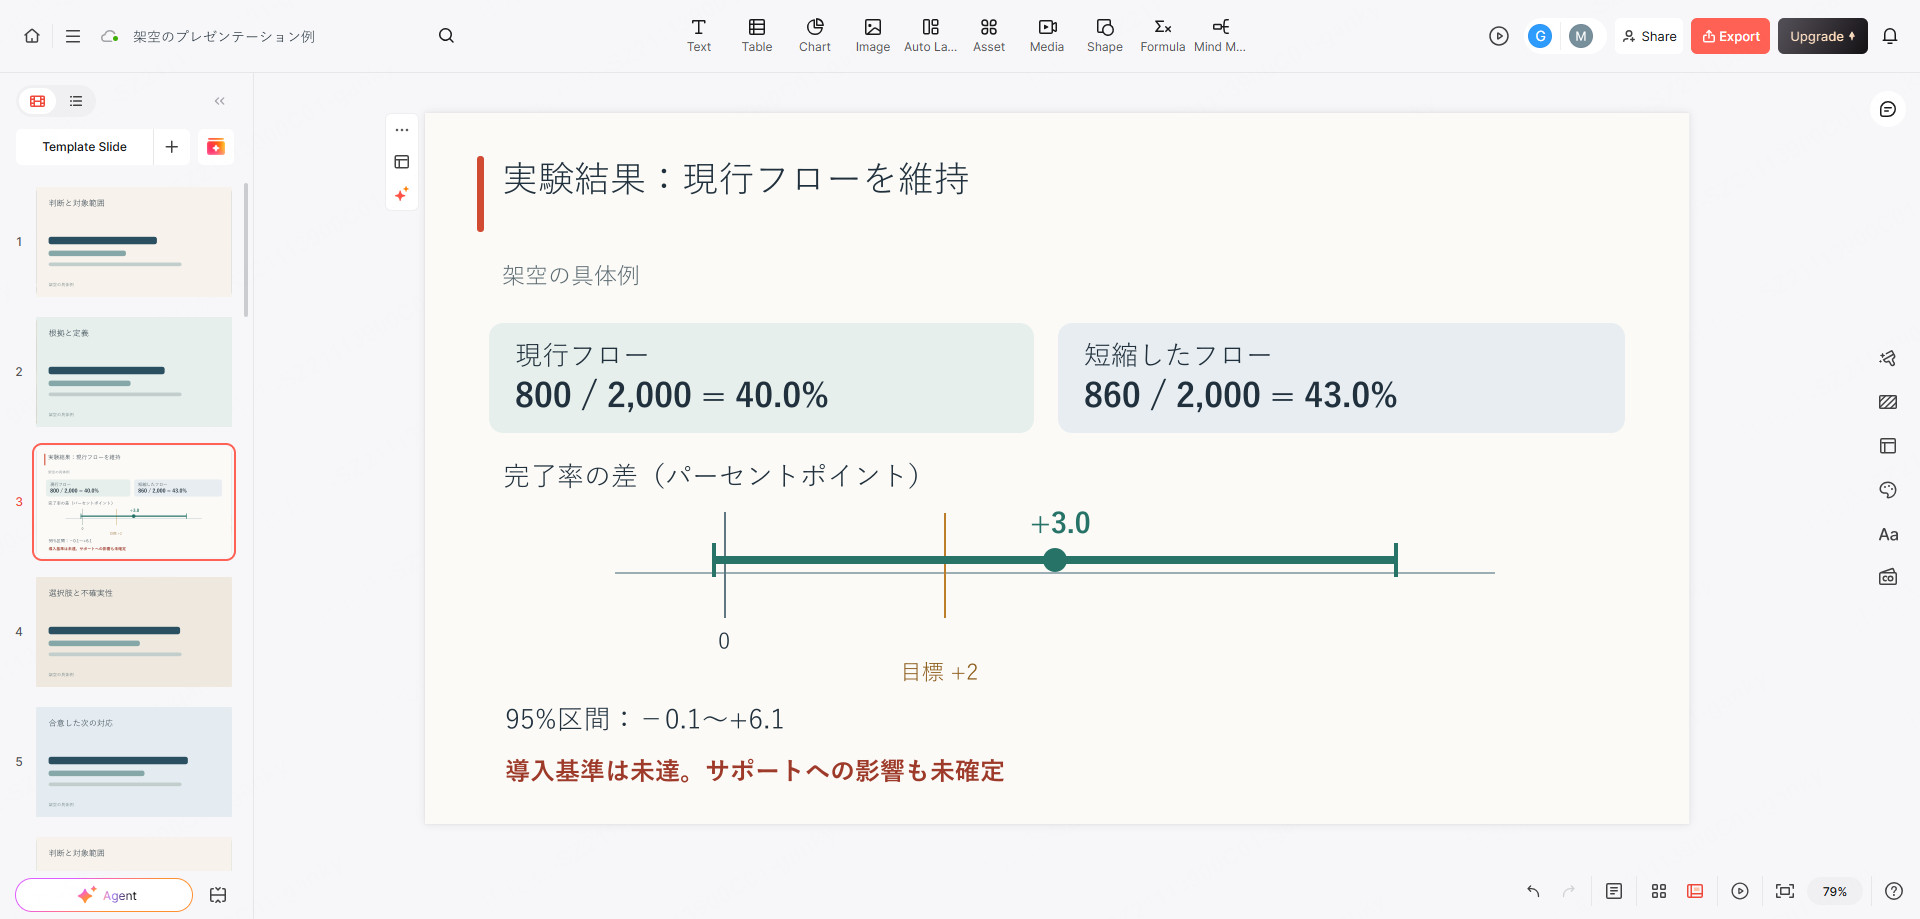Open the search magnifier
The width and height of the screenshot is (1920, 919).
click(446, 36)
